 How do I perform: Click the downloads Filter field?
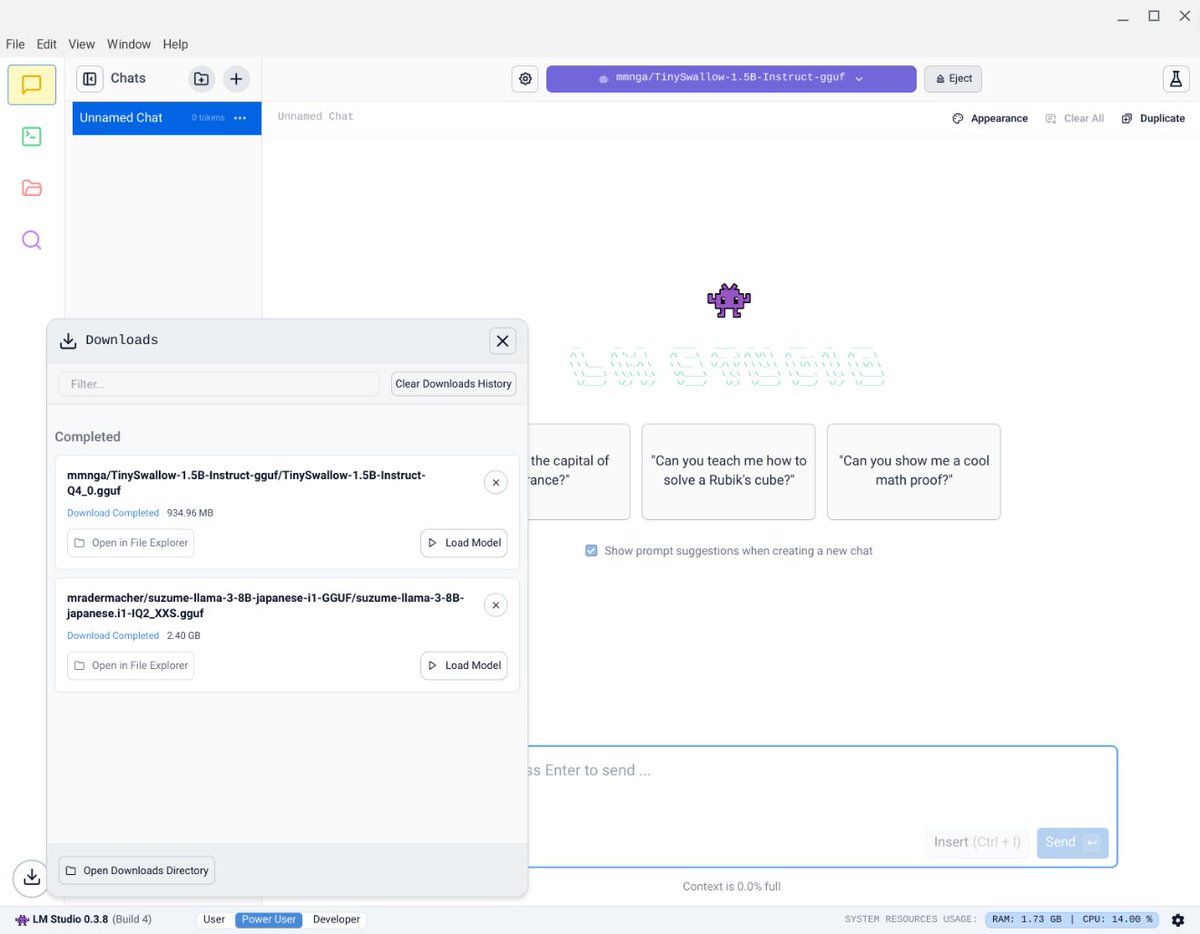click(x=219, y=384)
